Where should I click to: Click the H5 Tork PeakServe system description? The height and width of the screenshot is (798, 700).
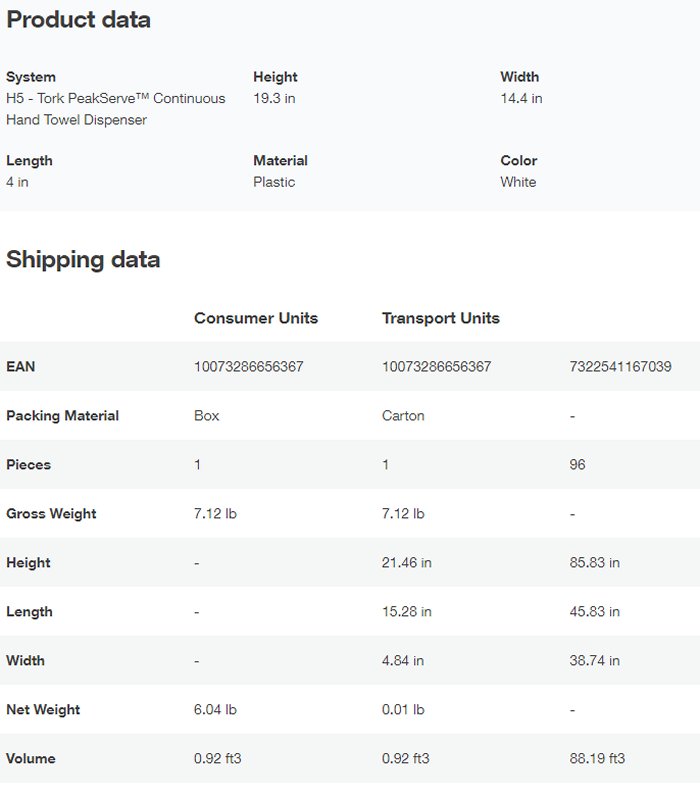click(x=116, y=109)
